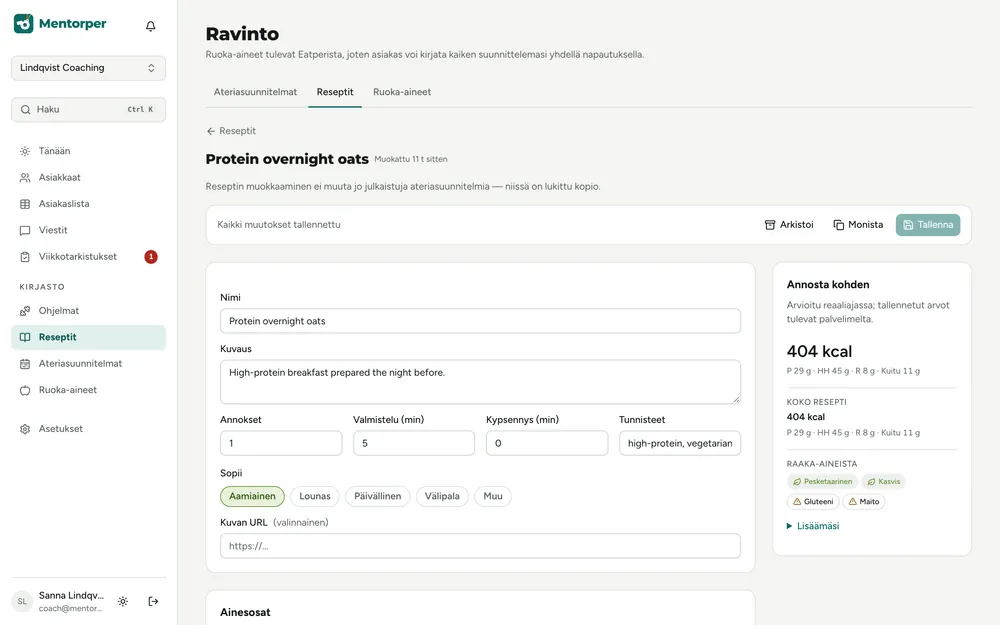This screenshot has width=1000, height=625.
Task: Open Ohjelmat in the sidebar
Action: tap(88, 311)
